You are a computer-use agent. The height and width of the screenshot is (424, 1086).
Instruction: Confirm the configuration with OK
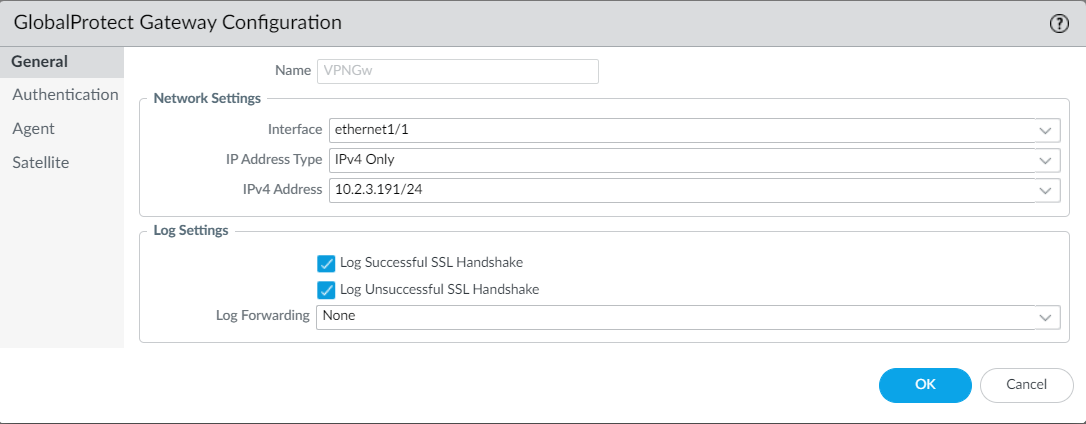pyautogui.click(x=925, y=385)
